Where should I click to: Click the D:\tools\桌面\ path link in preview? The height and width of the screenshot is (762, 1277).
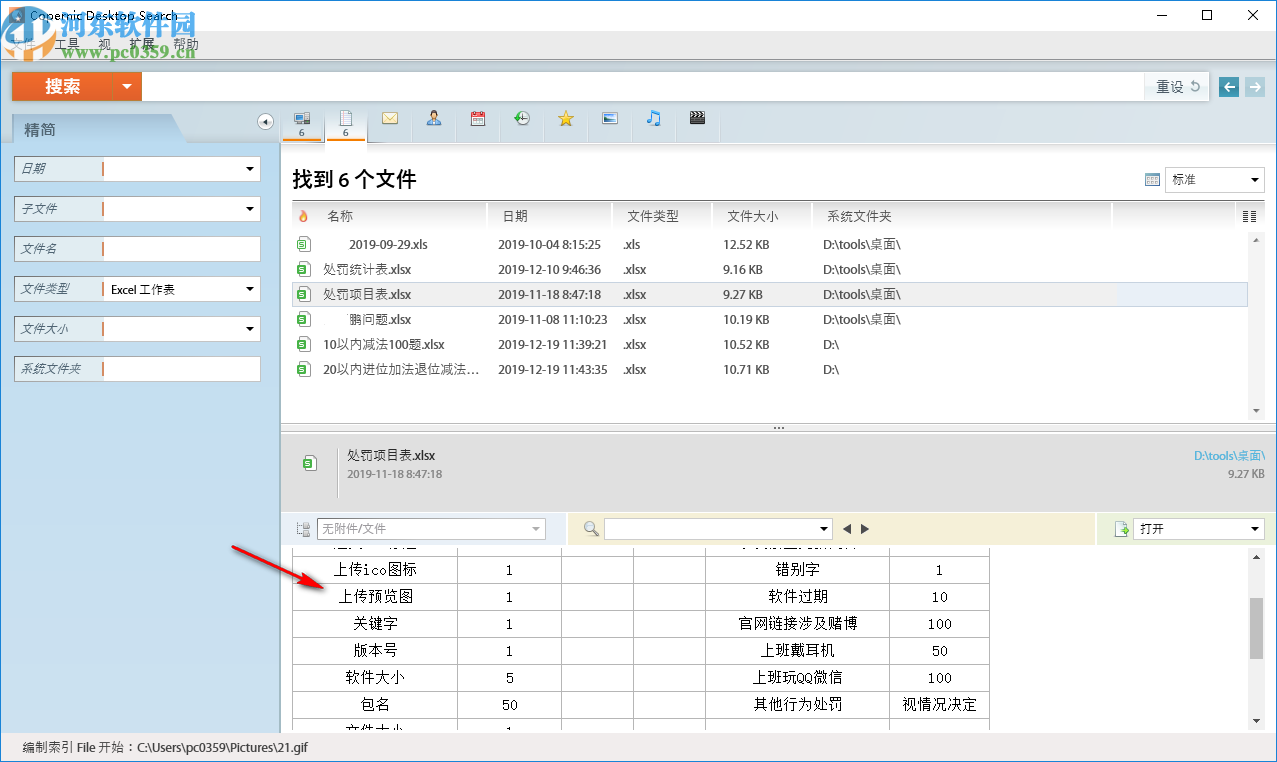[x=1232, y=454]
